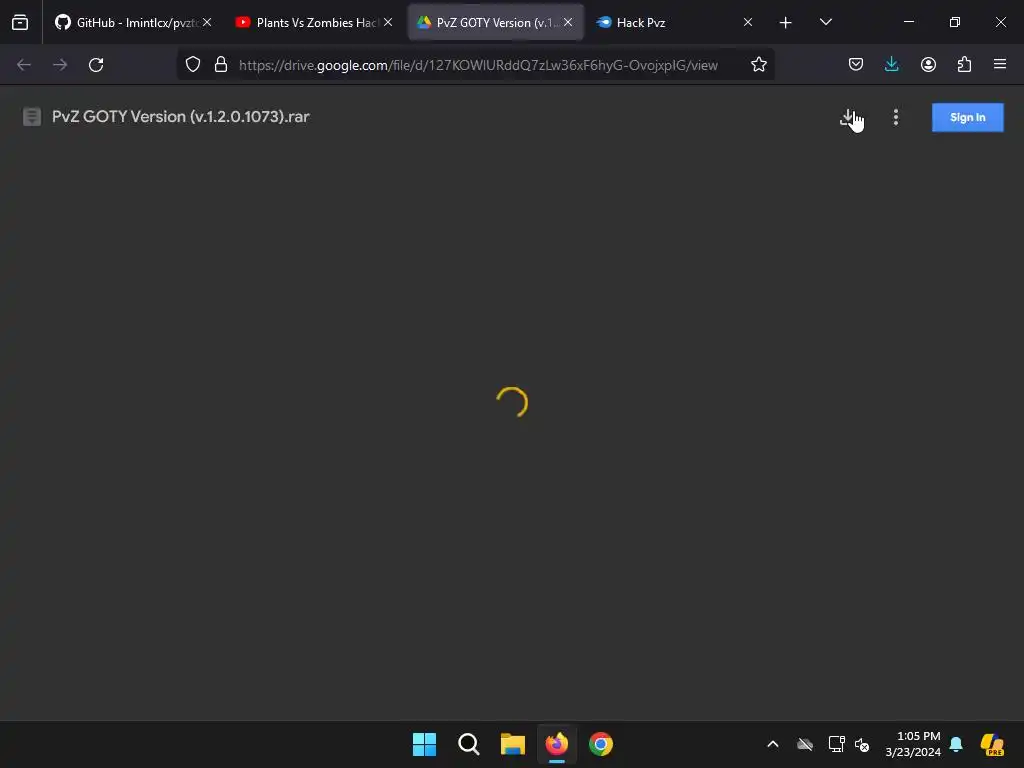This screenshot has height=768, width=1024.
Task: Open Firefox account menu
Action: click(928, 65)
